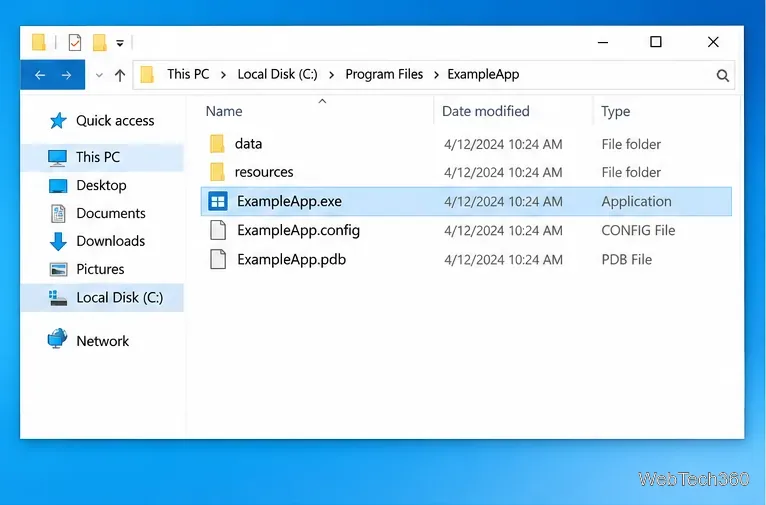
Task: Click ExampleApp in the address bar
Action: click(483, 74)
